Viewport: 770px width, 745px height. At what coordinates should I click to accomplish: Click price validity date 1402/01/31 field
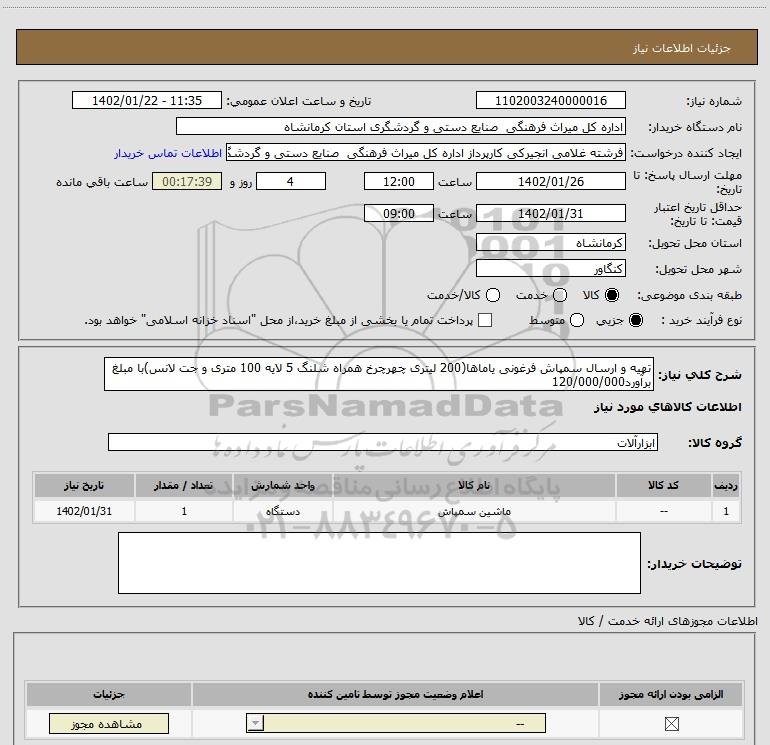pyautogui.click(x=550, y=213)
